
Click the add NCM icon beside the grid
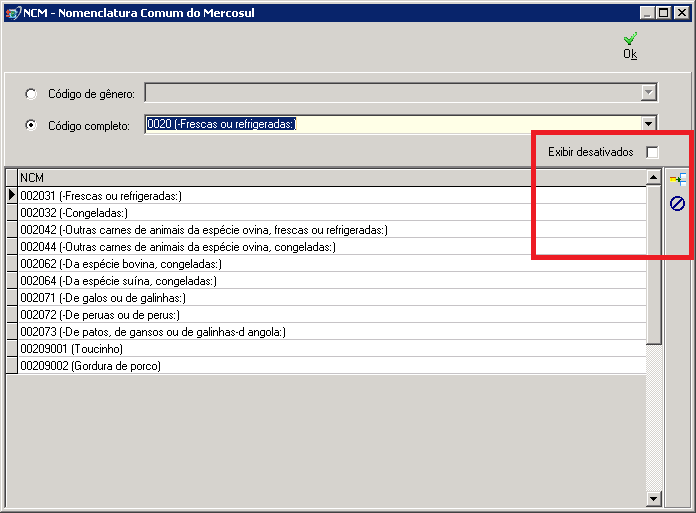point(678,179)
